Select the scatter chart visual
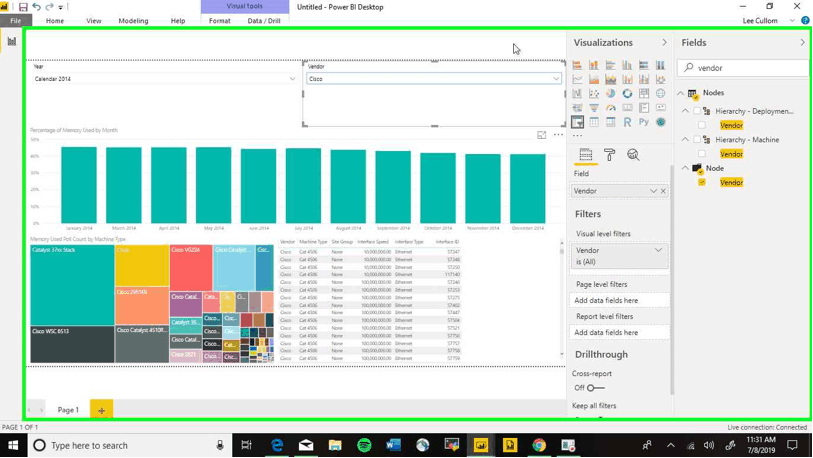Image resolution: width=813 pixels, height=458 pixels. (594, 94)
